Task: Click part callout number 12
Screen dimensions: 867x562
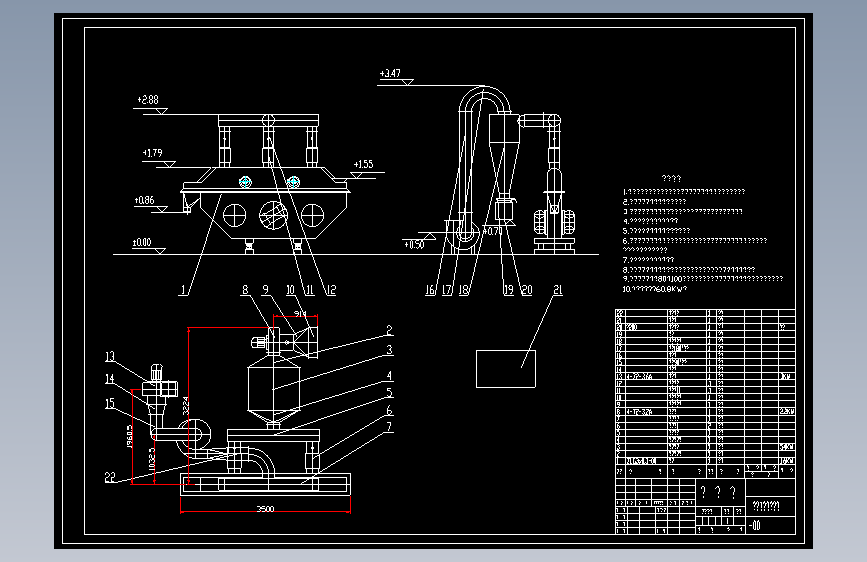Action: click(x=331, y=290)
